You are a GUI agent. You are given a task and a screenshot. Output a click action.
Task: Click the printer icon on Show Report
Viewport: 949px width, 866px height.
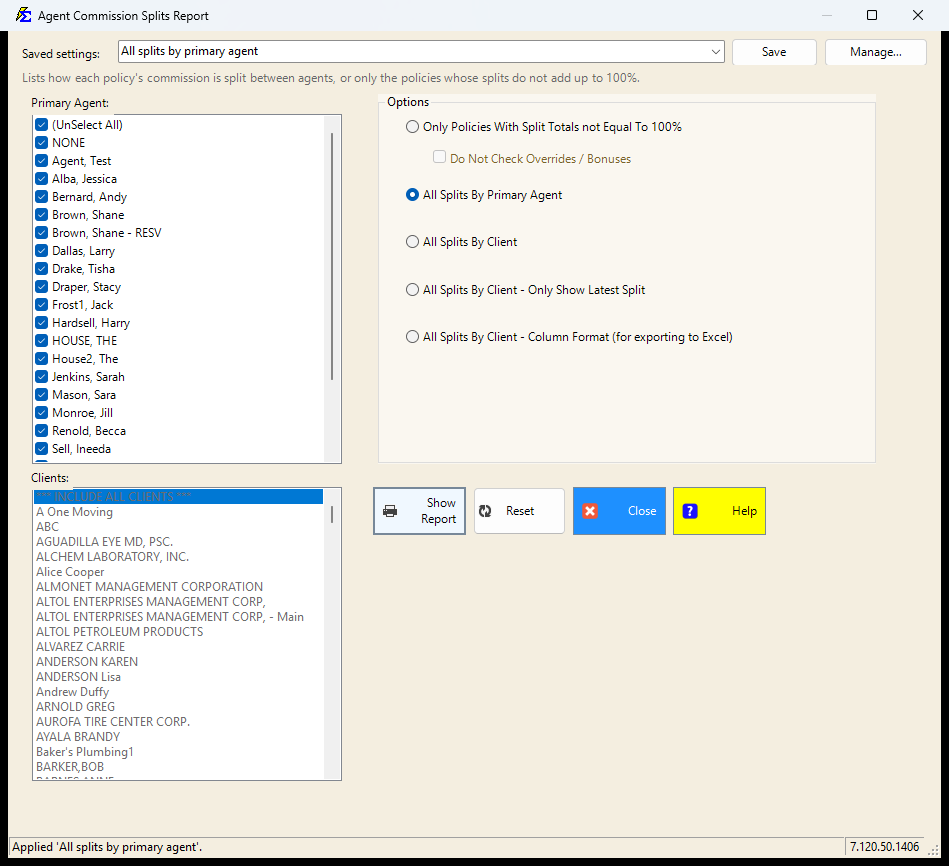tap(390, 511)
